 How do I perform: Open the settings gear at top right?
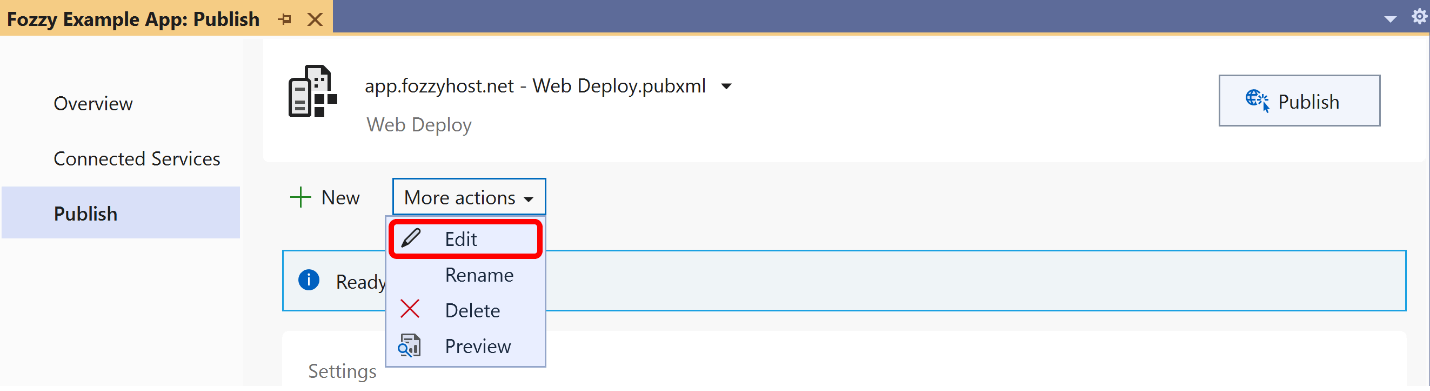point(1418,18)
